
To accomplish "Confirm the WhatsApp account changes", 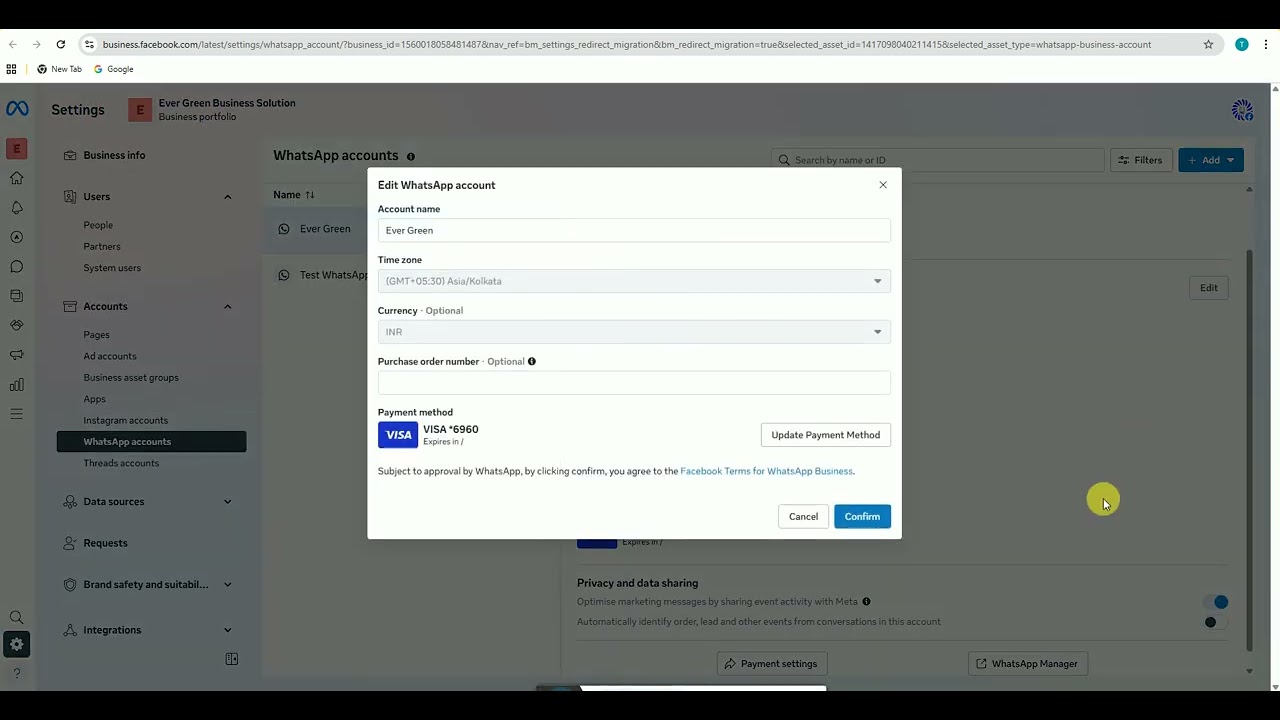I will point(862,517).
